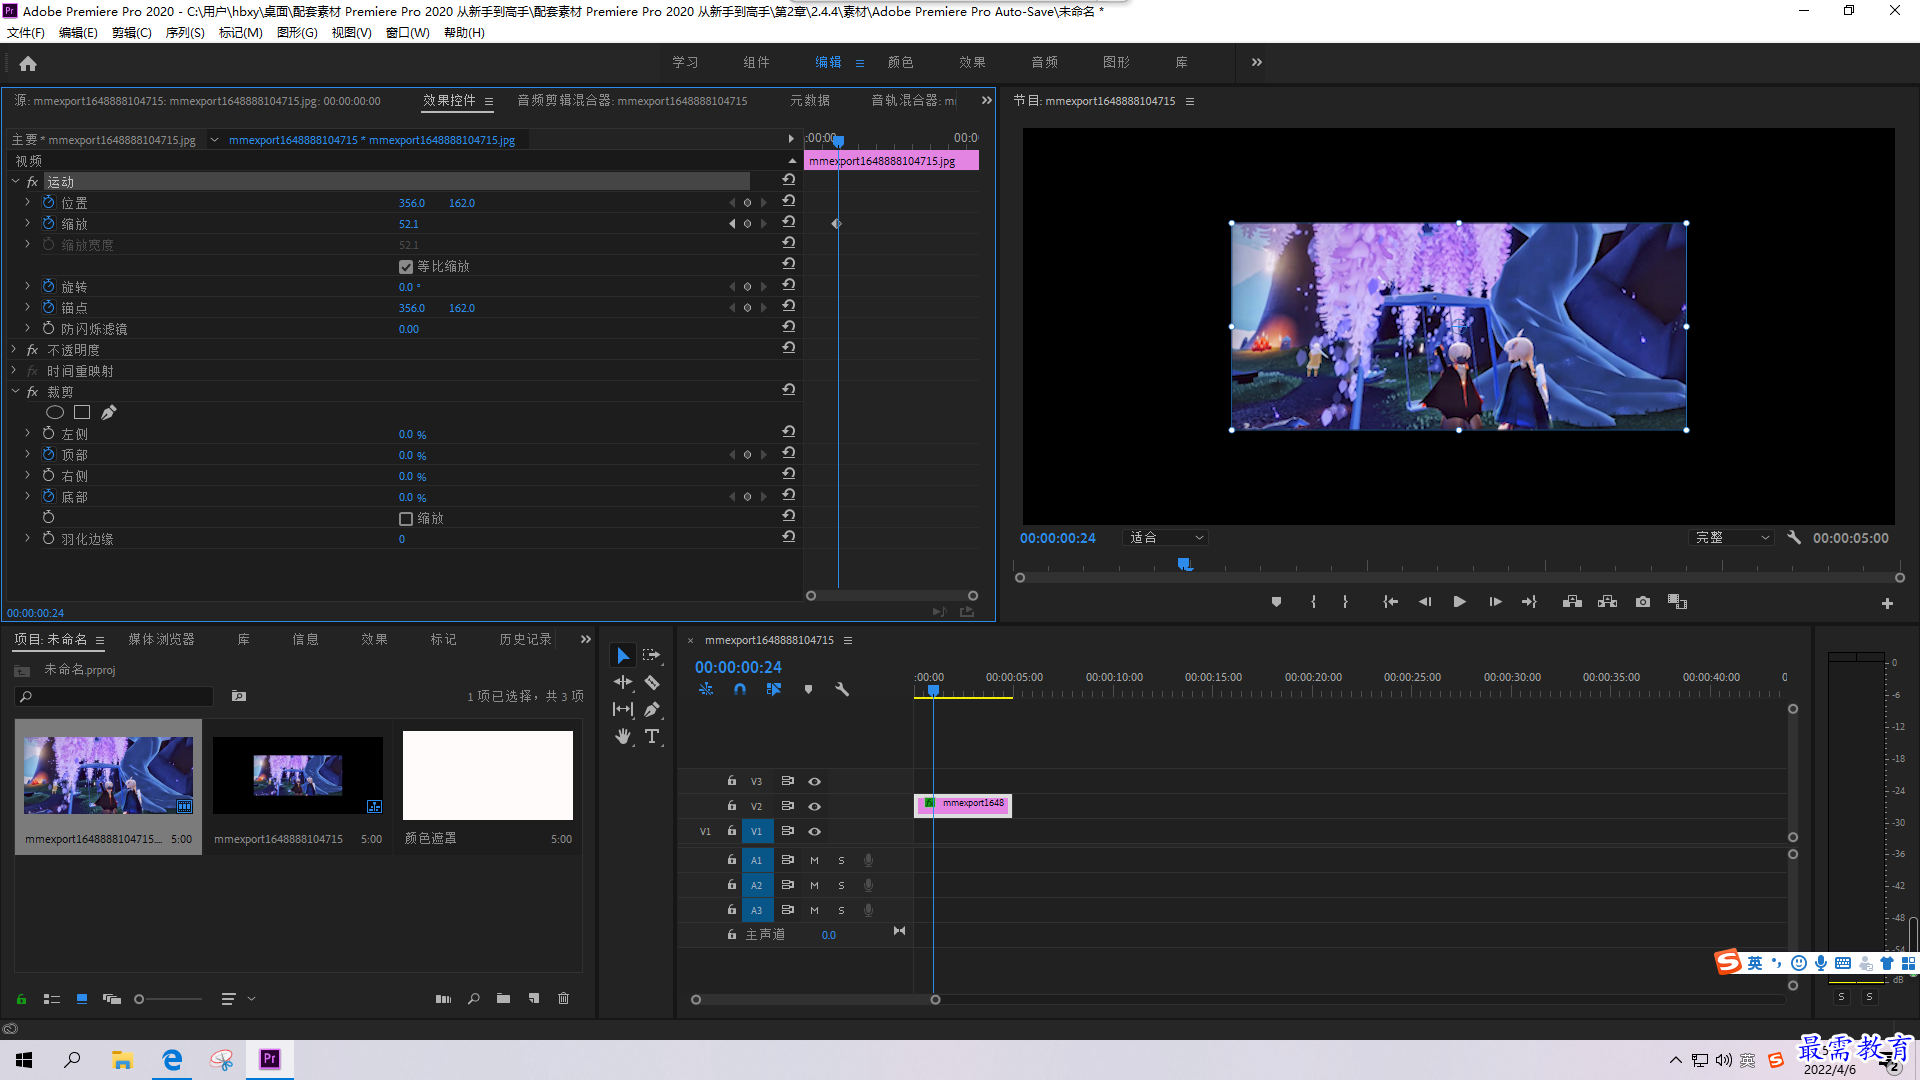Screen dimensions: 1920x1080
Task: Open Button Editor plus icon
Action: pos(1887,603)
